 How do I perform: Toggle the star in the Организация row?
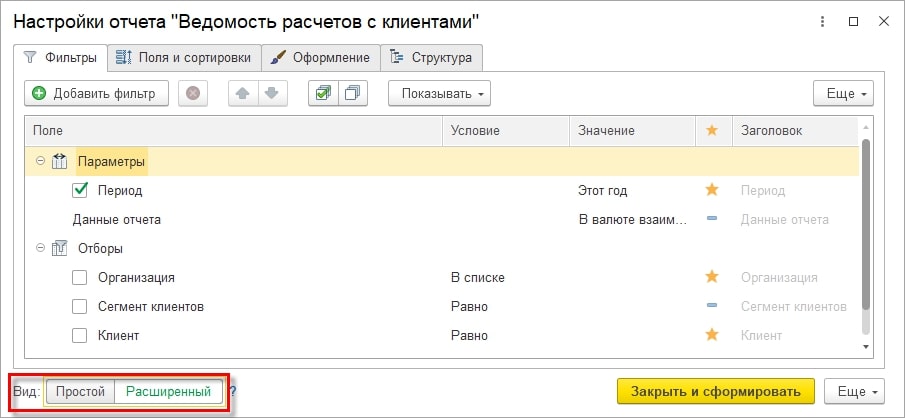[712, 277]
